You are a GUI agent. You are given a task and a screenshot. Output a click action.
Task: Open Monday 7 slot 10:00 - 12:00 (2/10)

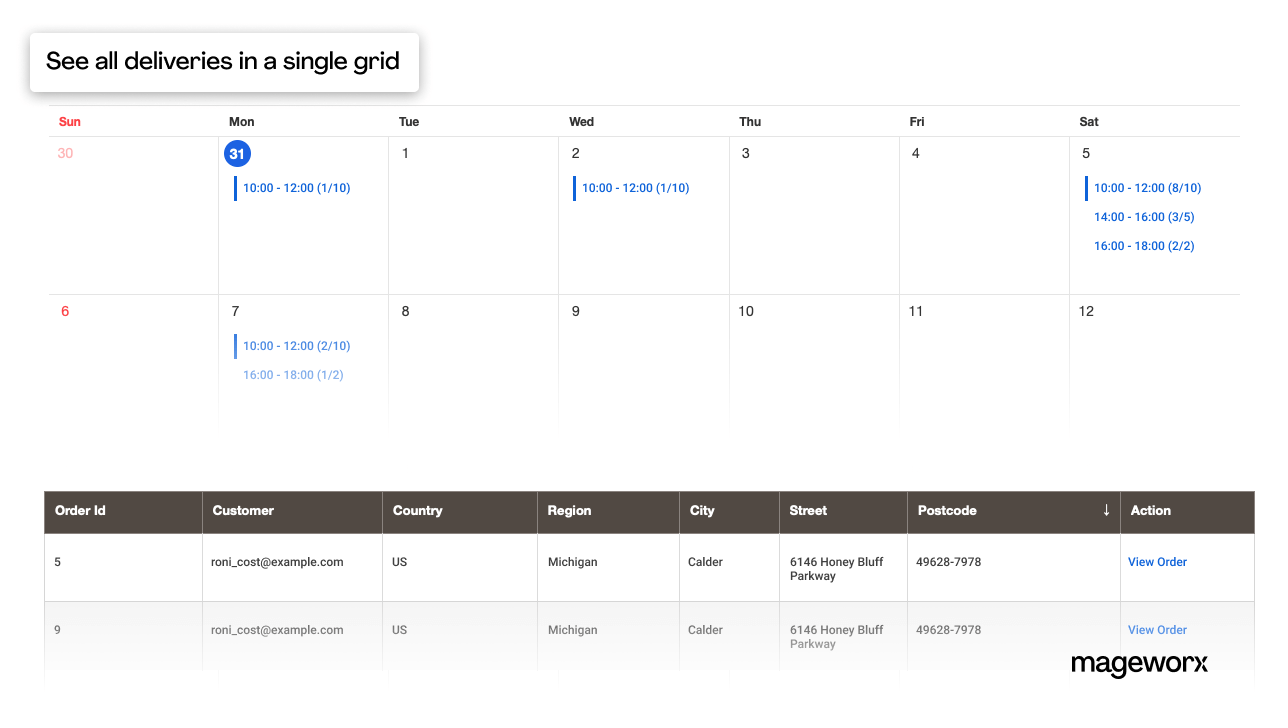pos(296,346)
